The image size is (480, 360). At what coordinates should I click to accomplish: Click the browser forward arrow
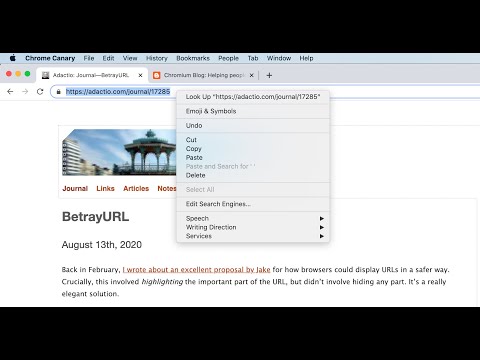click(25, 91)
